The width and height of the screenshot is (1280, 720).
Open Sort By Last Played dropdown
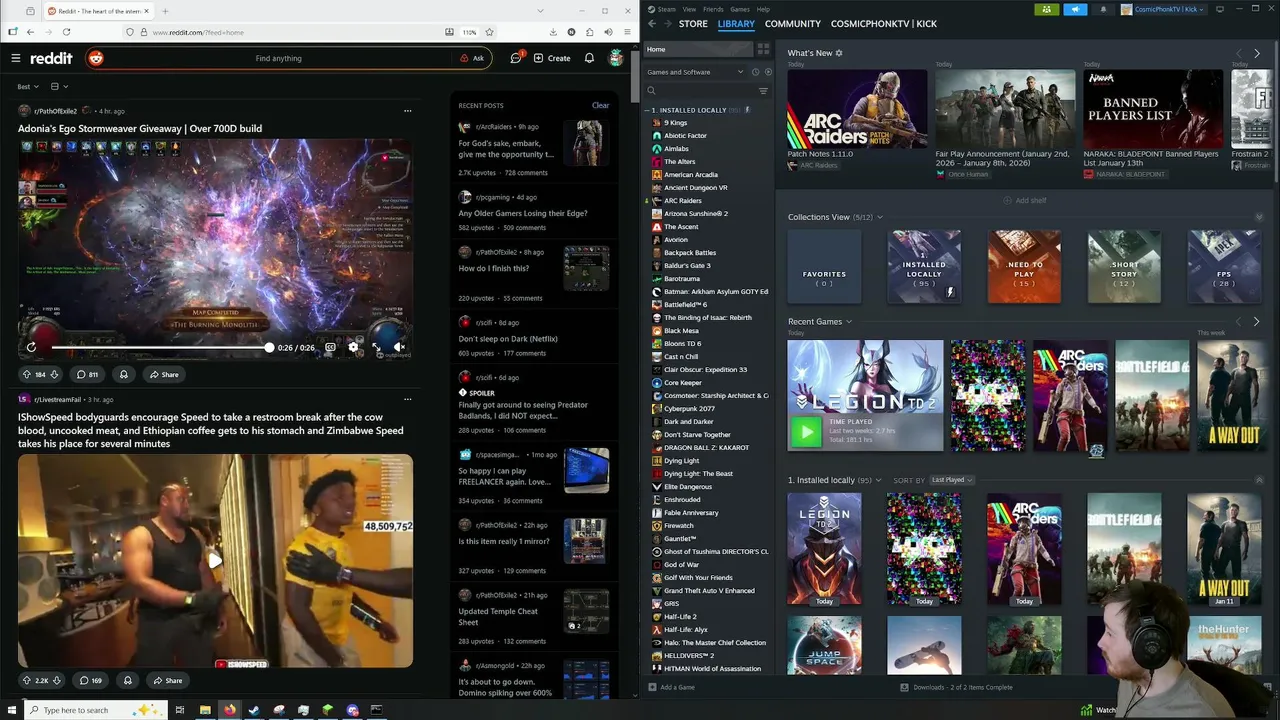pyautogui.click(x=951, y=480)
